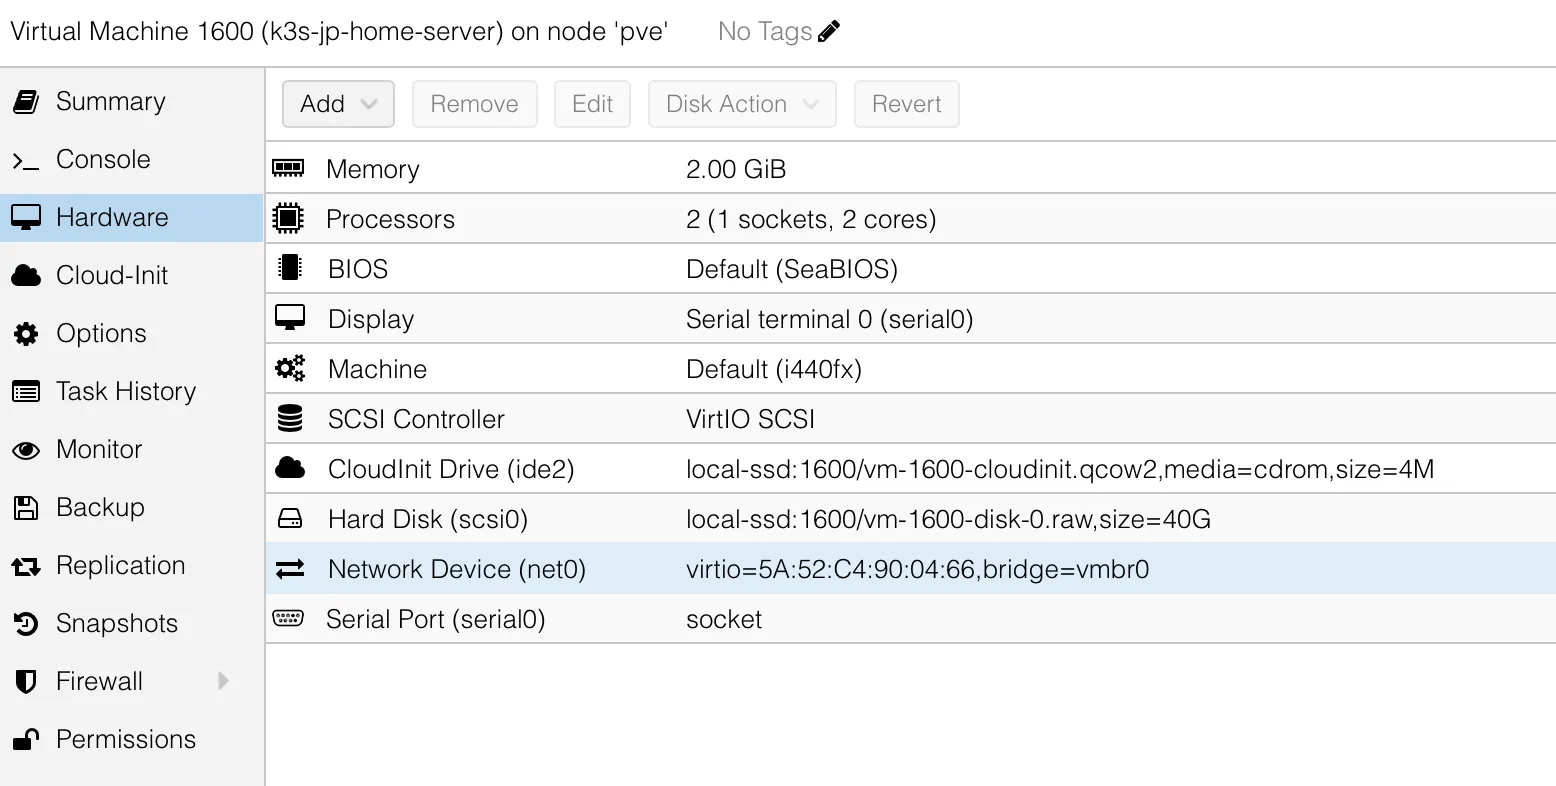1556x786 pixels.
Task: Click the pencil icon to edit tags
Action: pos(829,32)
